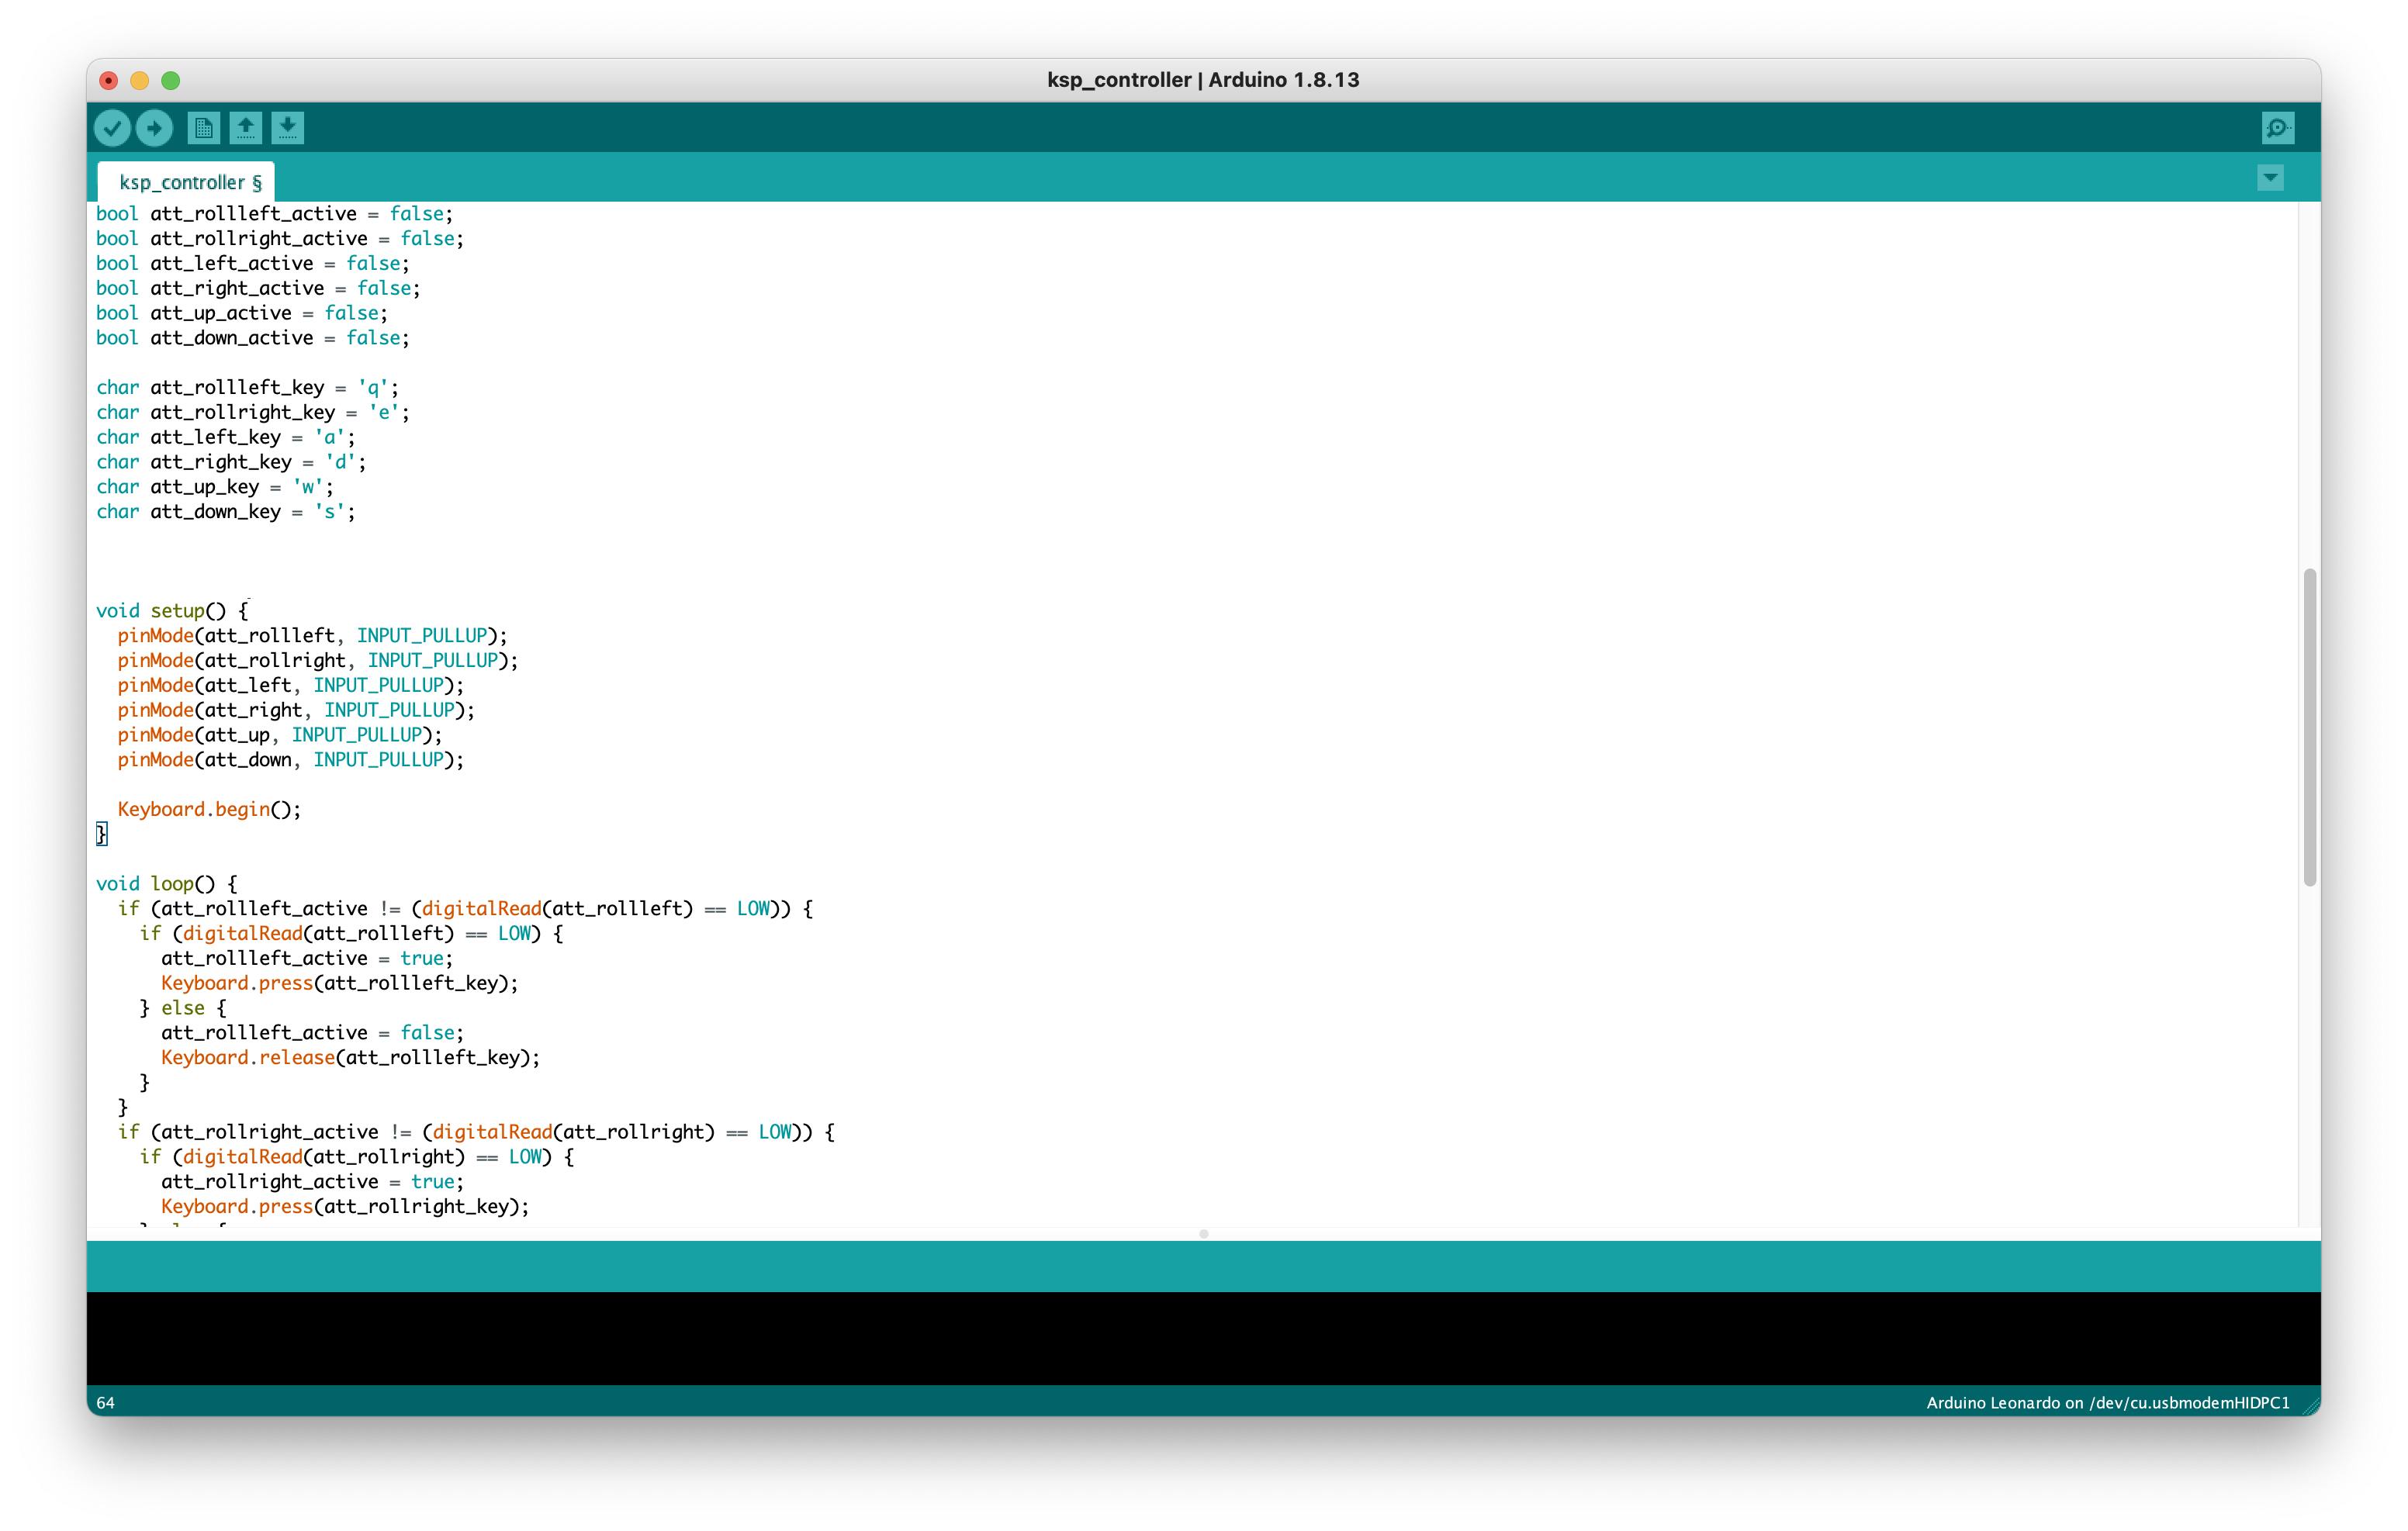Image resolution: width=2408 pixels, height=1531 pixels.
Task: Click 'bool att_down_active = false;' line
Action: click(x=253, y=338)
